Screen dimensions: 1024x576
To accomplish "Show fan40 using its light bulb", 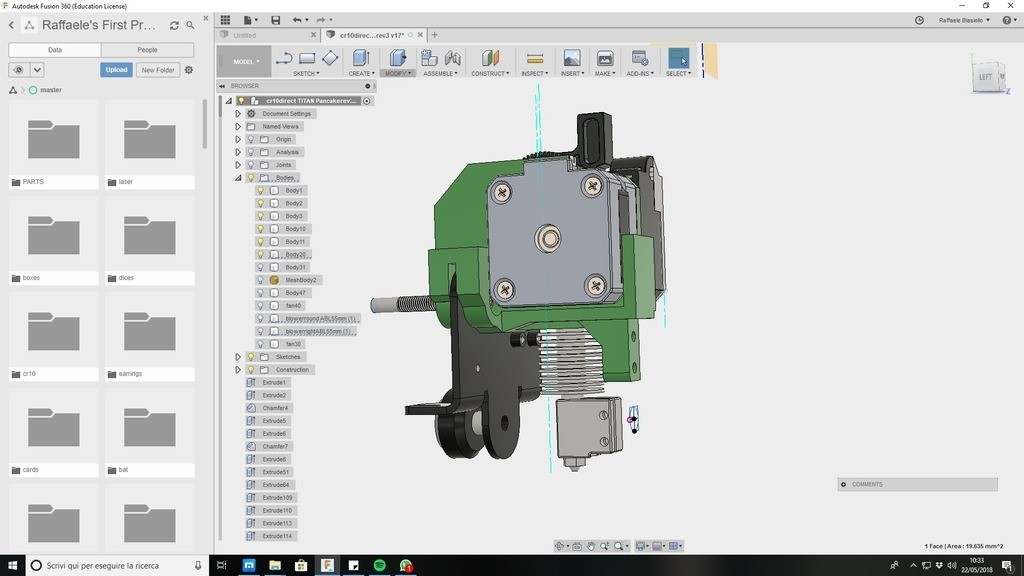I will pyautogui.click(x=261, y=306).
